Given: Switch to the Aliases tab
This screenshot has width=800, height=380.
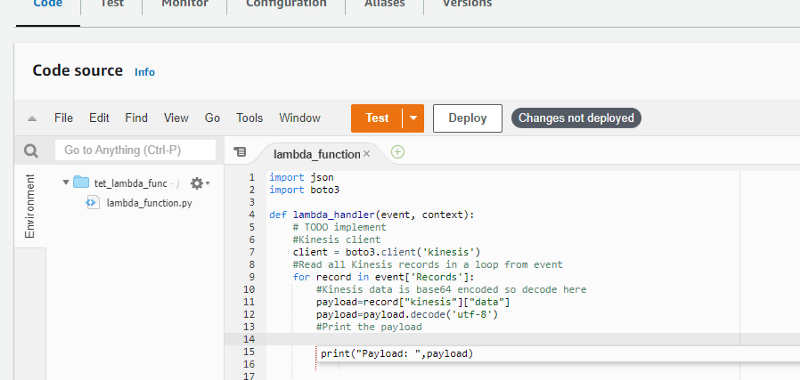Looking at the screenshot, I should pyautogui.click(x=384, y=4).
